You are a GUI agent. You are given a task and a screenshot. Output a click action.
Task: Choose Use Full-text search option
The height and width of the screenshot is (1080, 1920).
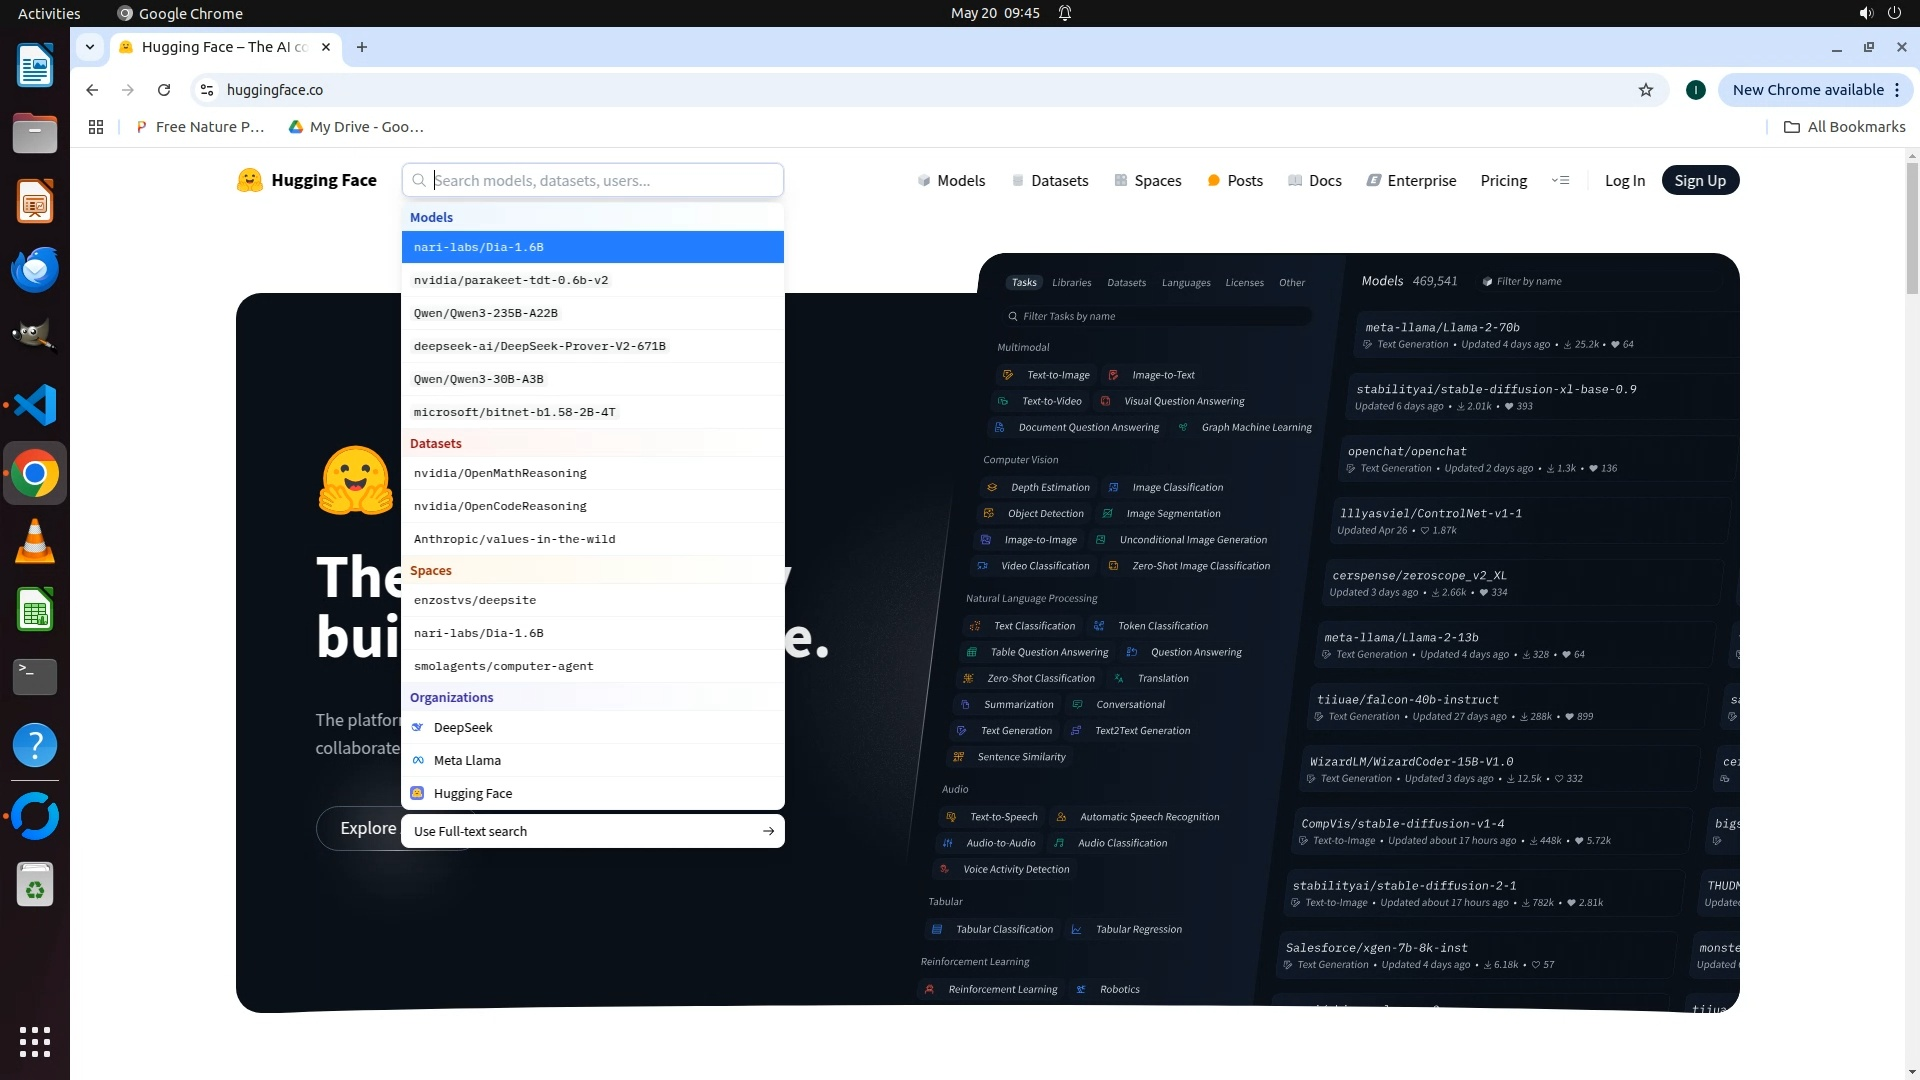[592, 831]
